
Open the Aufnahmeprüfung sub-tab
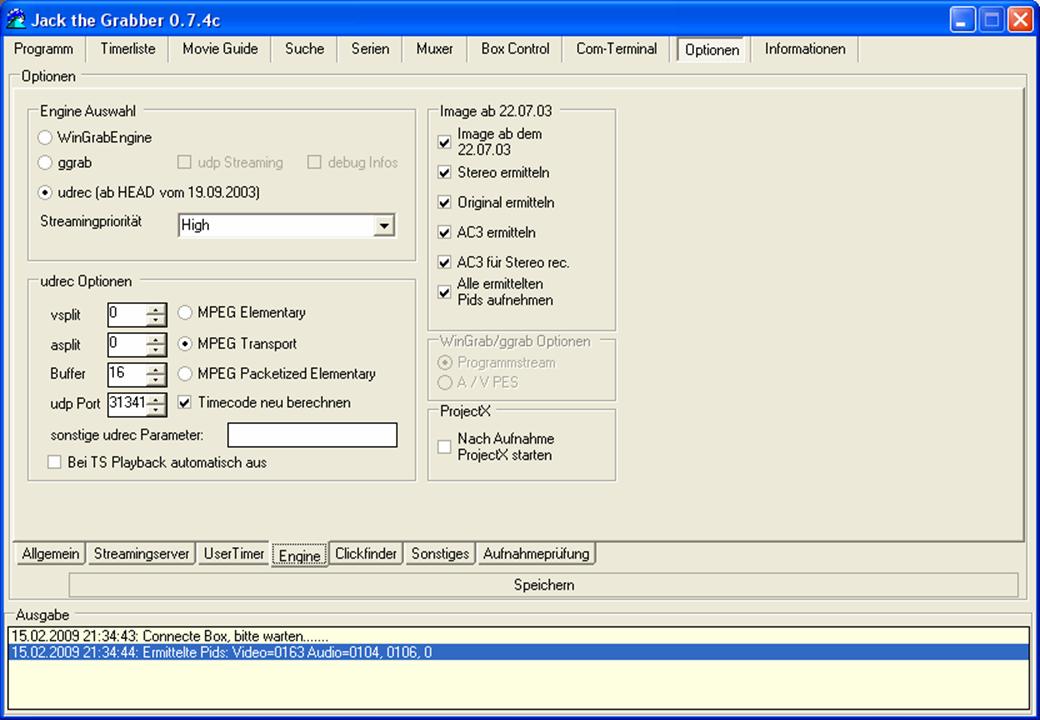(x=536, y=554)
